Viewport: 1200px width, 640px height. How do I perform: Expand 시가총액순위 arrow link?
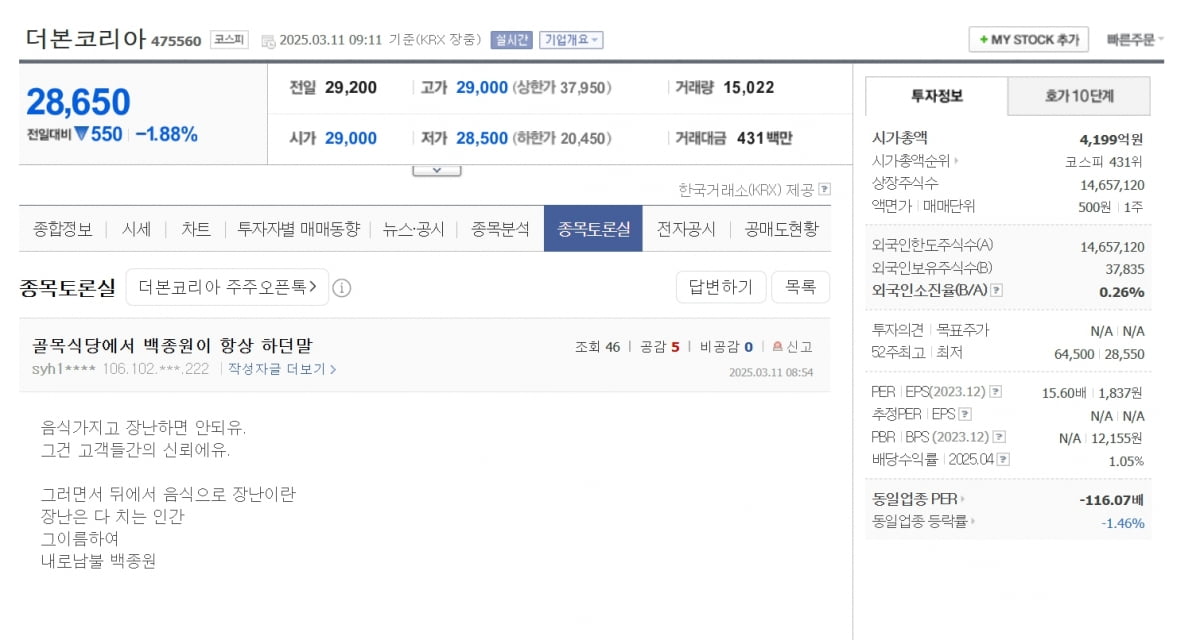[915, 160]
